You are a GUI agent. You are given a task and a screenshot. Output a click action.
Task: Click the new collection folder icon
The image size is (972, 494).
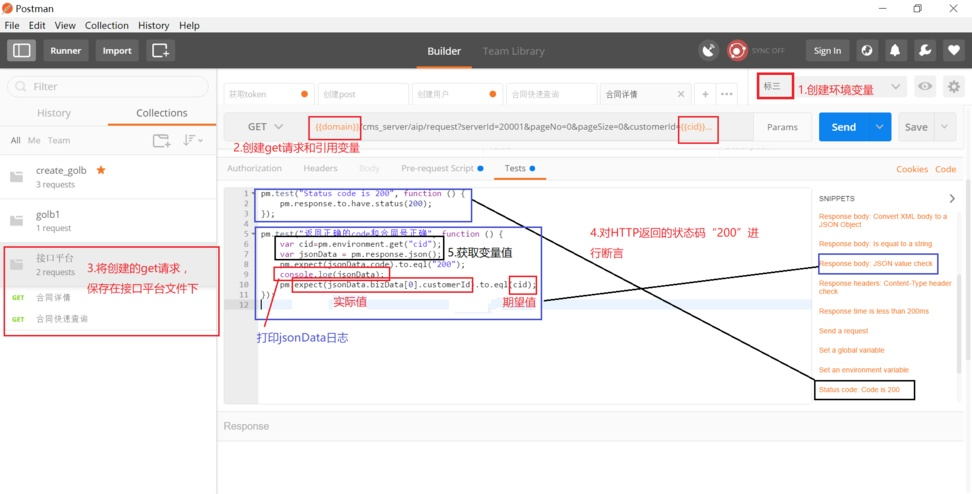(x=161, y=141)
